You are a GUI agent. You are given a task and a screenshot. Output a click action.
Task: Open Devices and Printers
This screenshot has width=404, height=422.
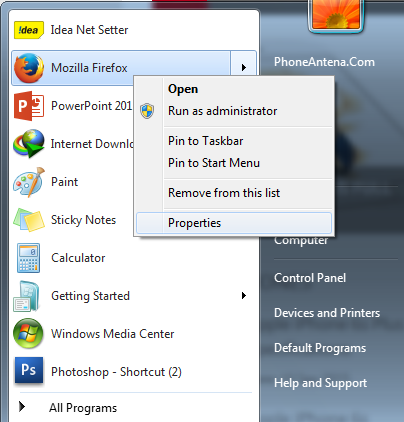tap(327, 313)
